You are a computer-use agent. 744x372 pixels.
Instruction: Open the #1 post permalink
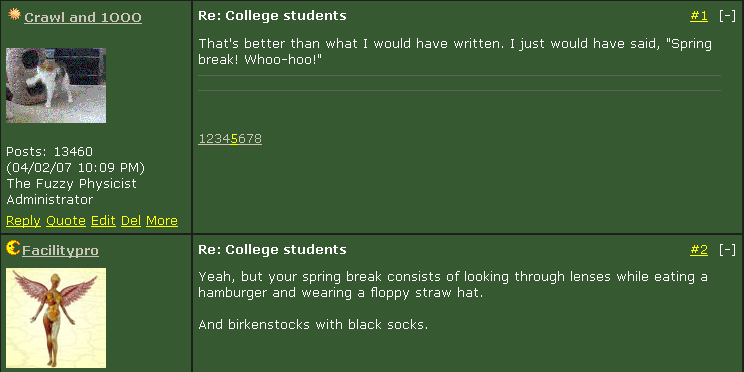[699, 16]
